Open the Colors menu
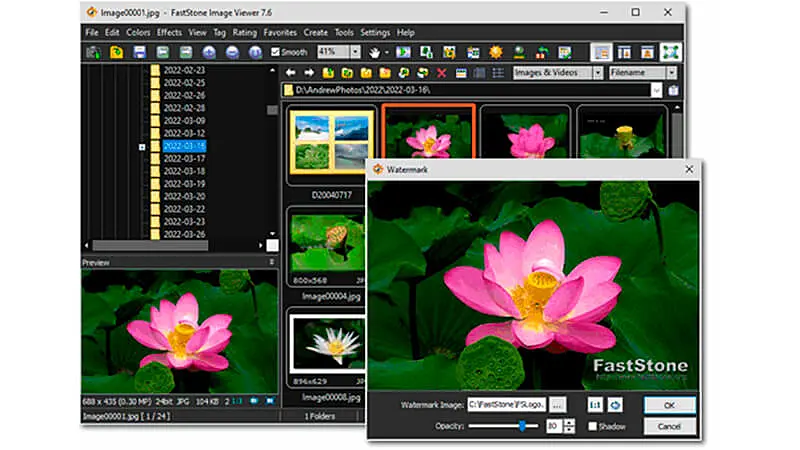Viewport: 800px width, 450px height. click(138, 33)
